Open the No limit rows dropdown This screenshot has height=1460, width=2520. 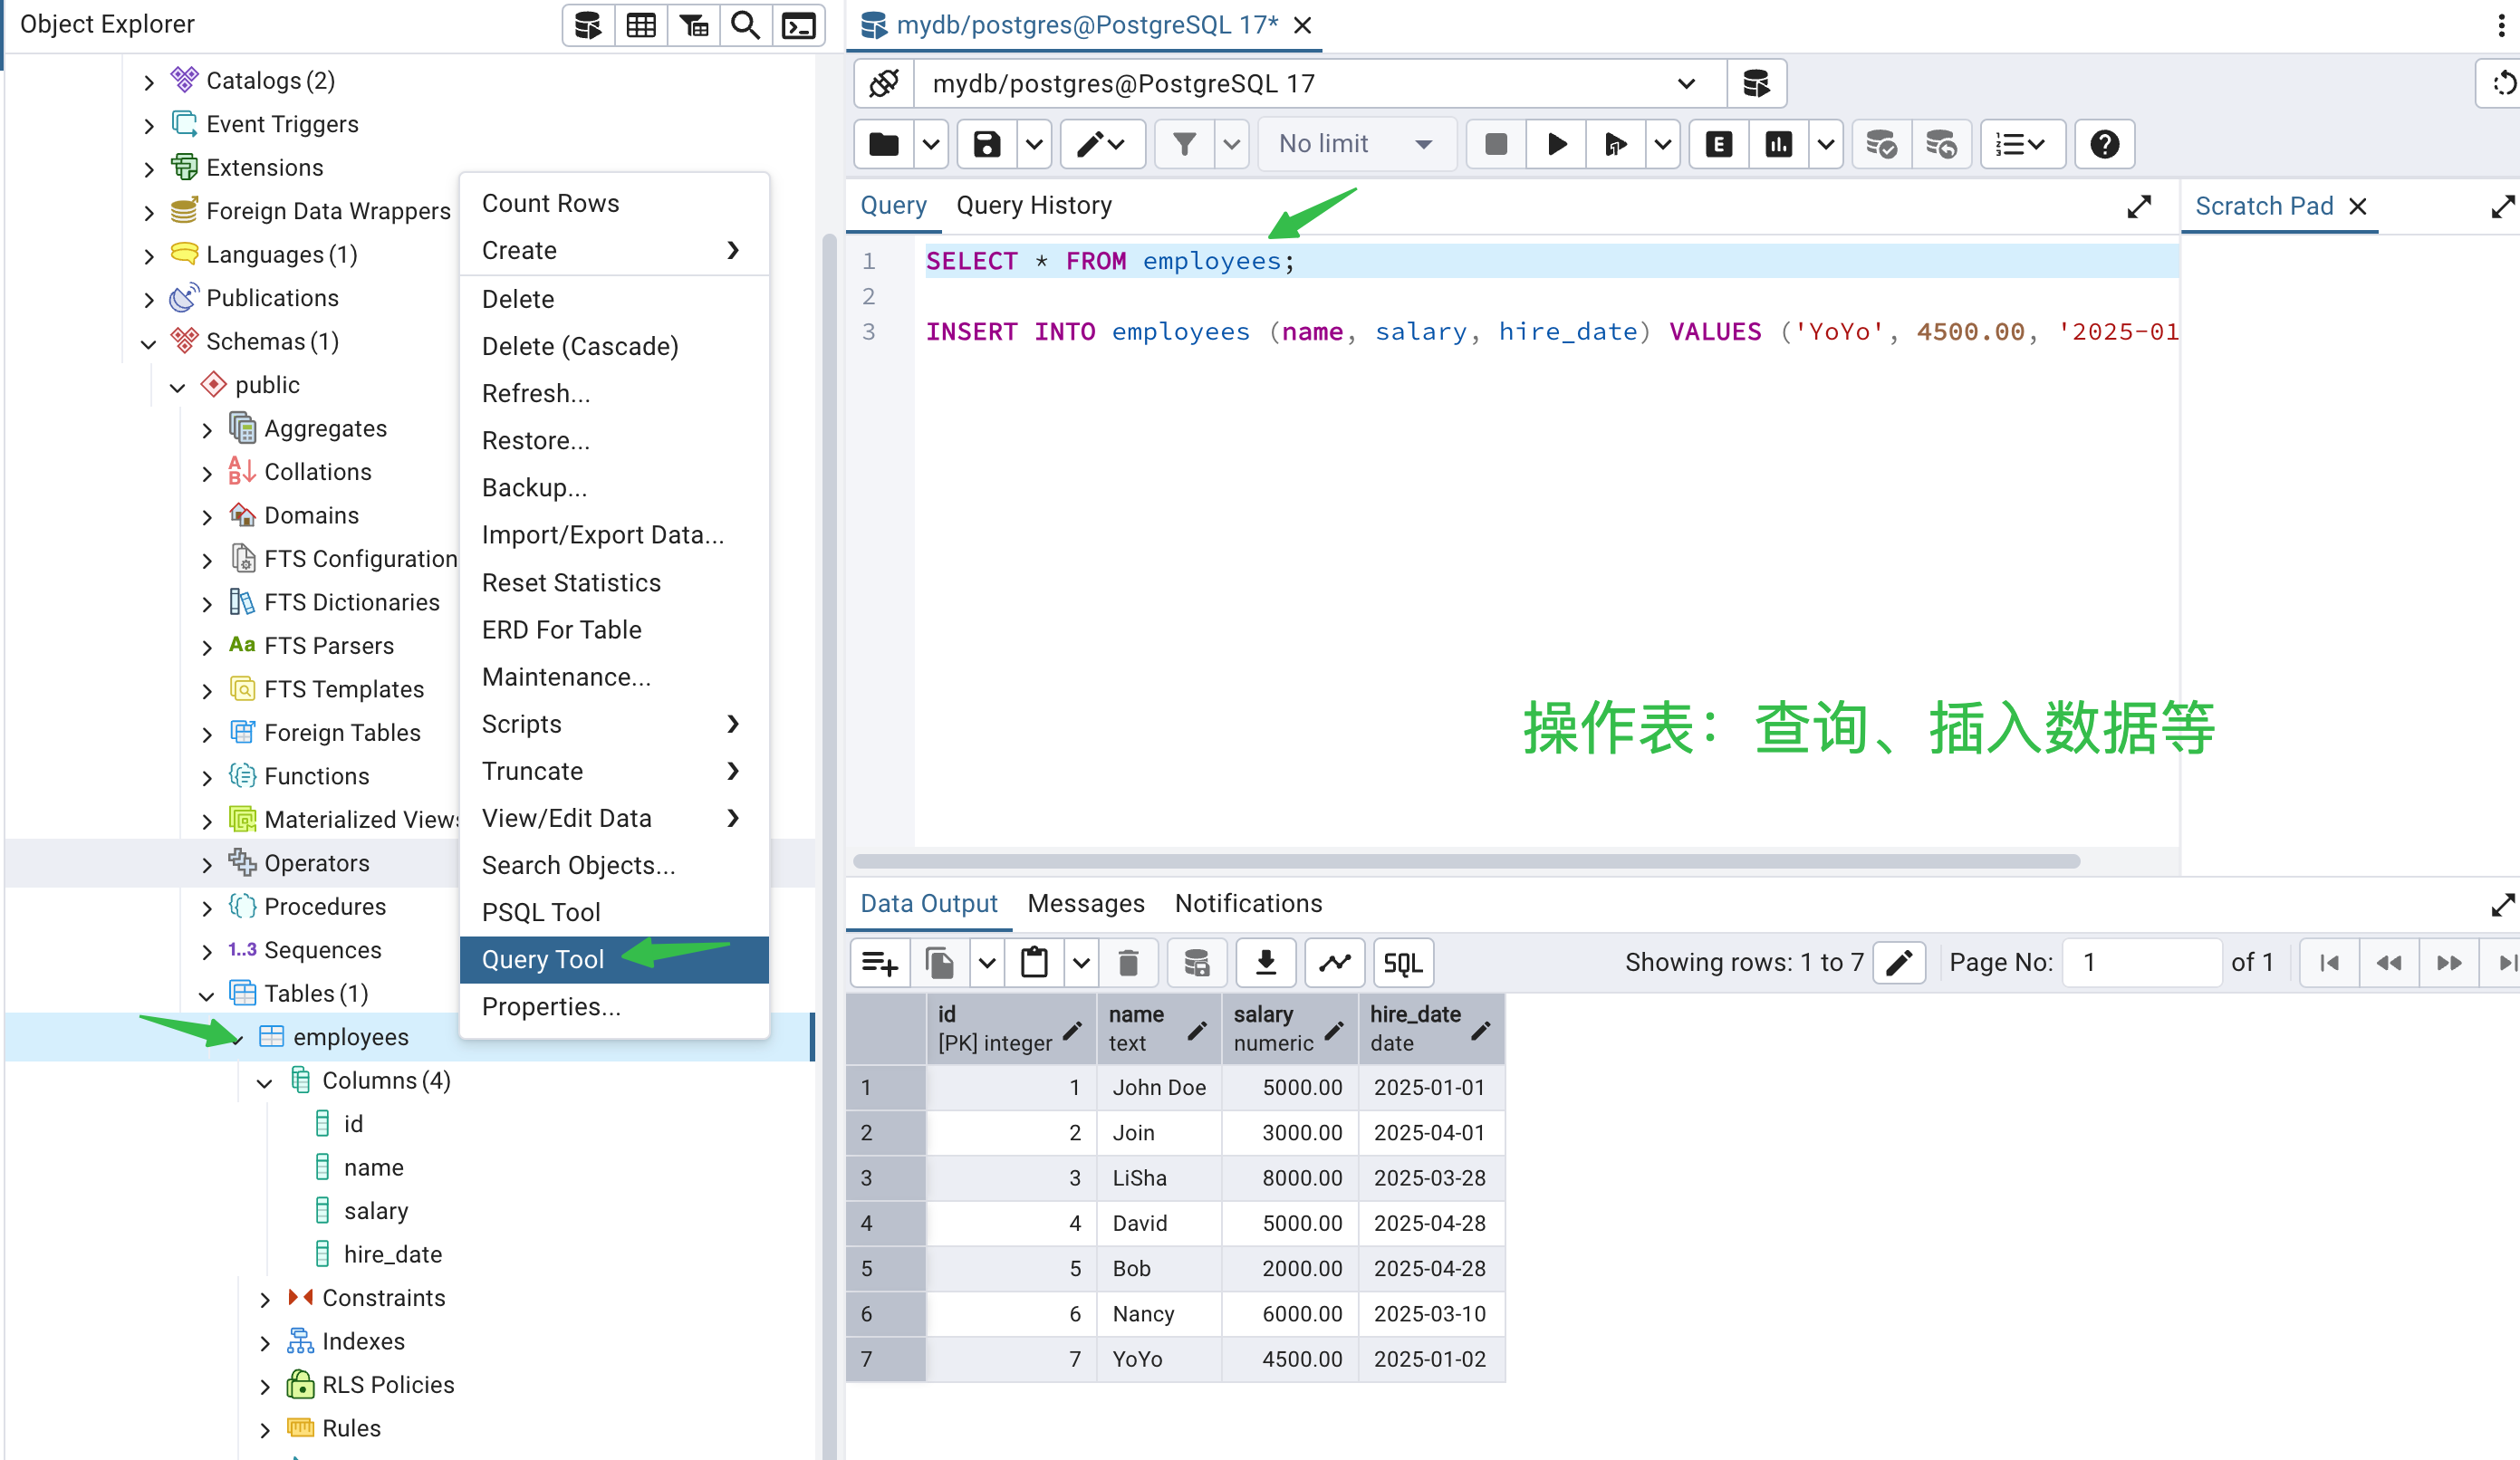pos(1355,144)
